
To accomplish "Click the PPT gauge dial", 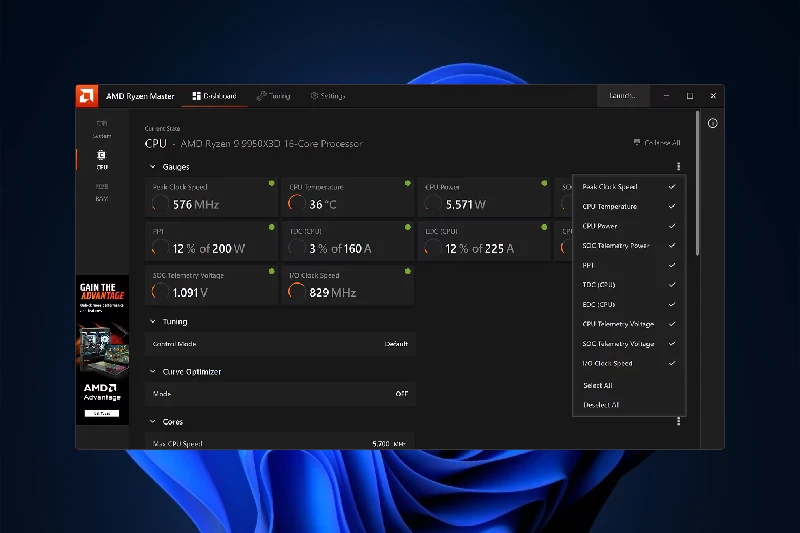I will tap(160, 248).
